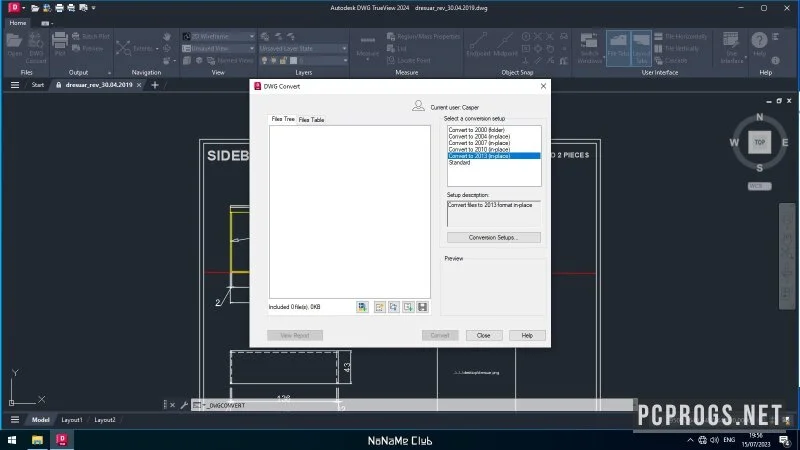This screenshot has width=800, height=450.
Task: Click Add Files icon in DWG Convert
Action: 362,307
